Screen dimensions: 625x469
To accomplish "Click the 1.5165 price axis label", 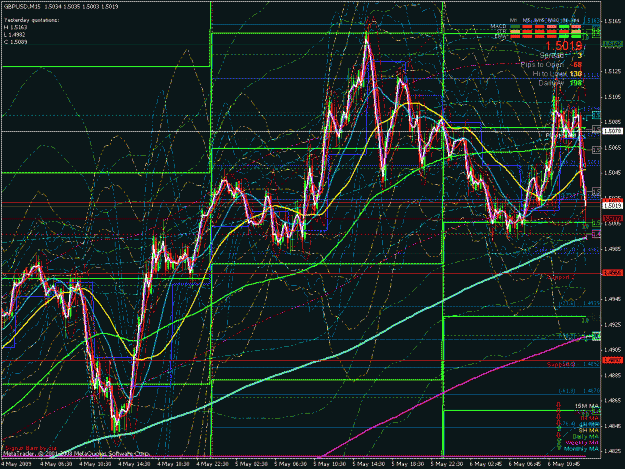I will coord(614,20).
